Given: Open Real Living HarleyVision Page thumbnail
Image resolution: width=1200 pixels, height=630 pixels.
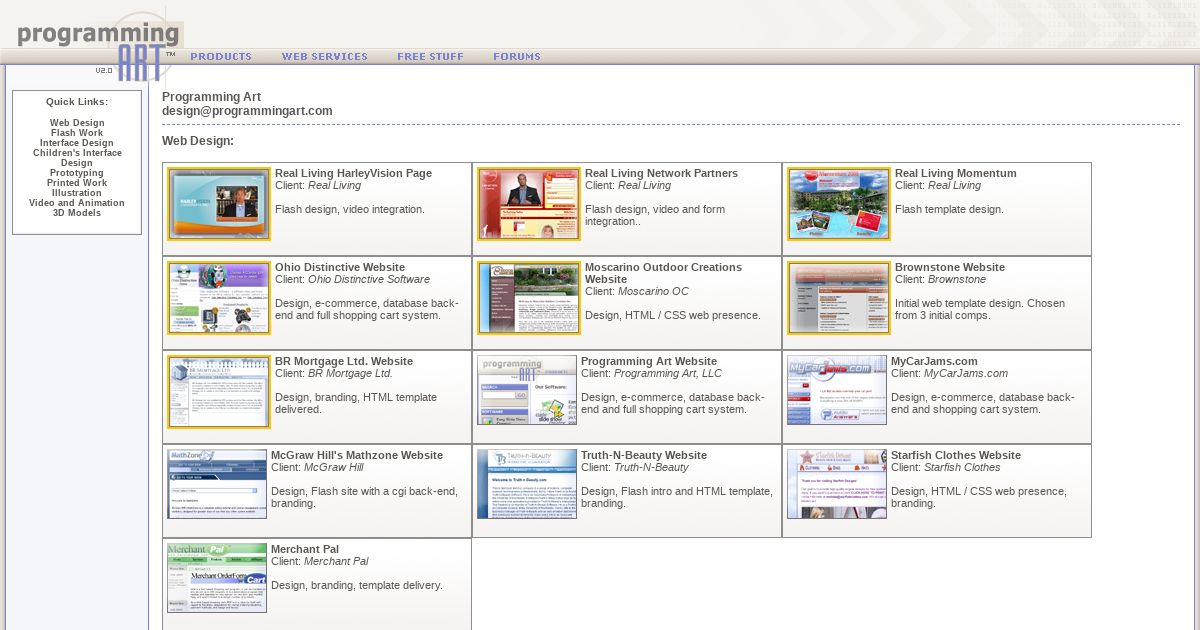Looking at the screenshot, I should pos(219,204).
